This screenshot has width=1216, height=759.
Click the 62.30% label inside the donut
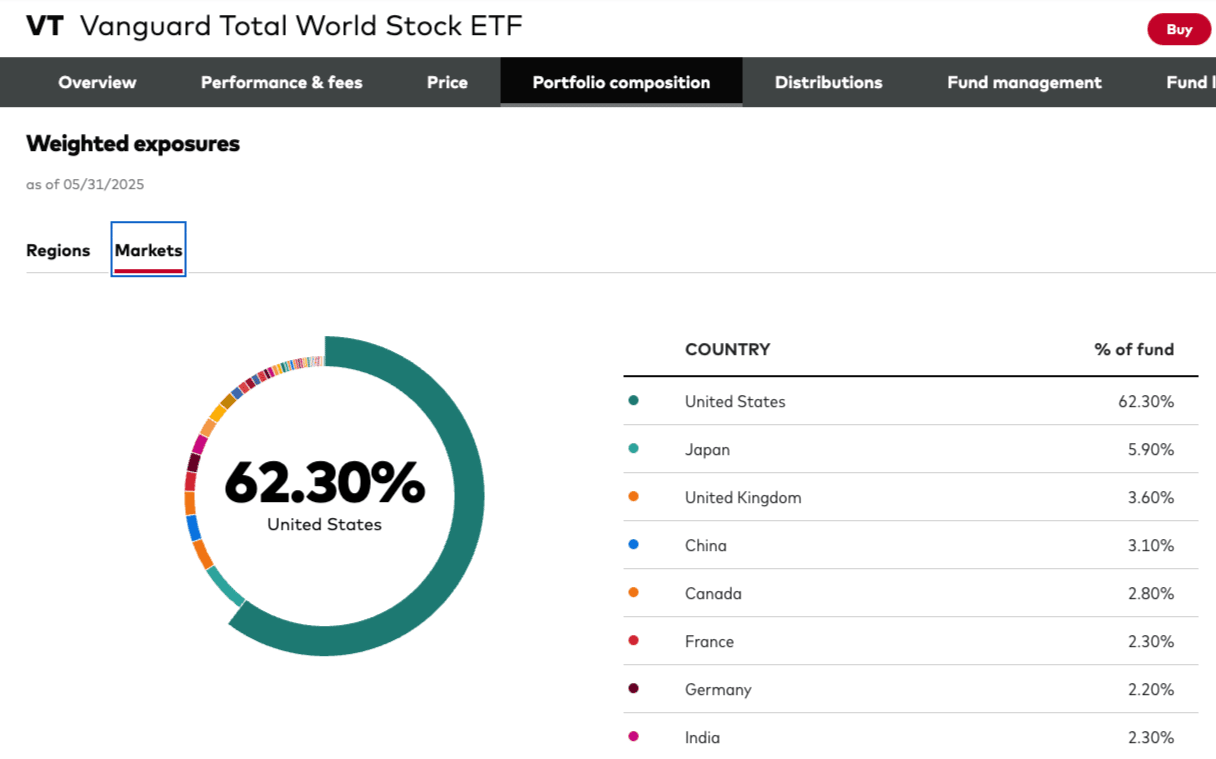tap(325, 482)
